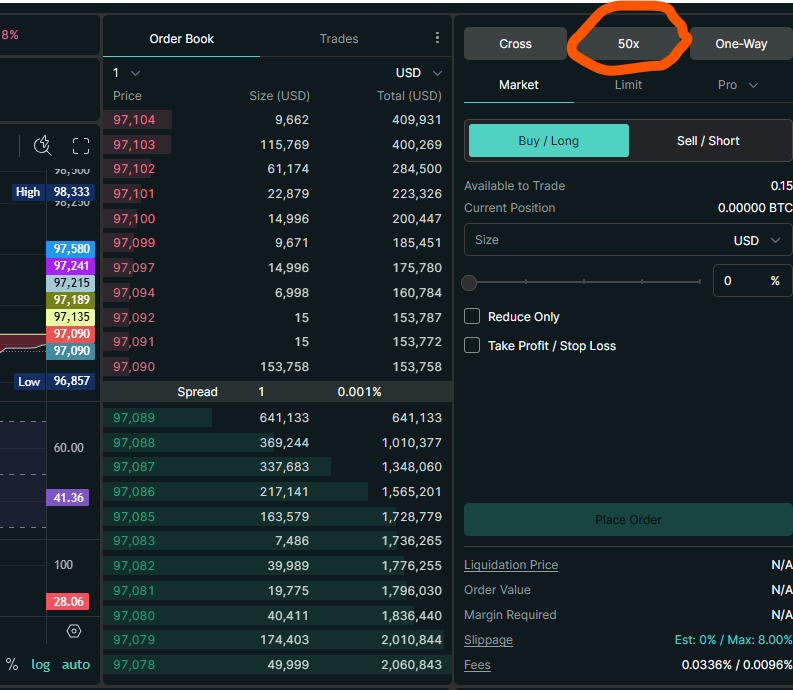Toggle the percent scale on the chart

point(12,664)
